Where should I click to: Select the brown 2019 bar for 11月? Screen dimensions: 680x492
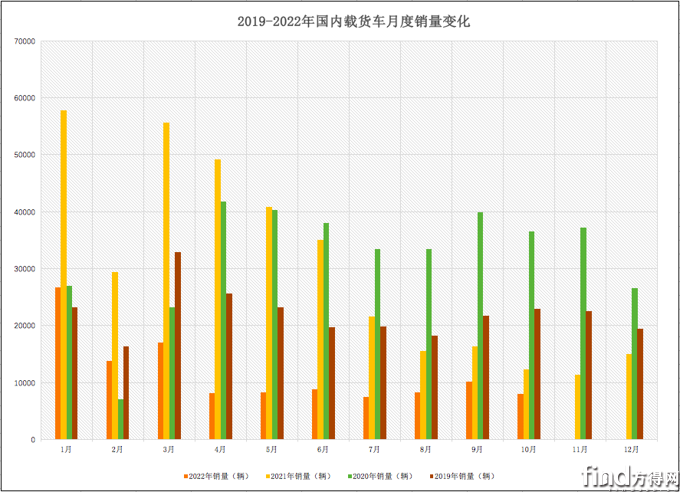click(588, 375)
